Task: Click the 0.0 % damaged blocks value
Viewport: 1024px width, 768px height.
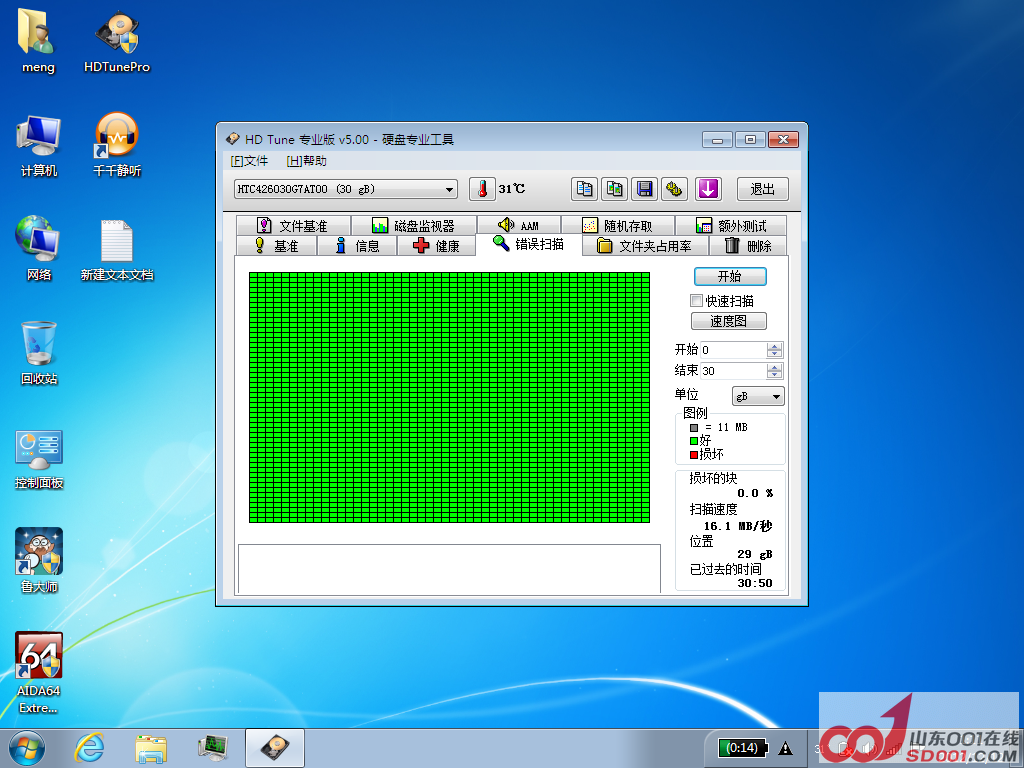Action: (755, 493)
